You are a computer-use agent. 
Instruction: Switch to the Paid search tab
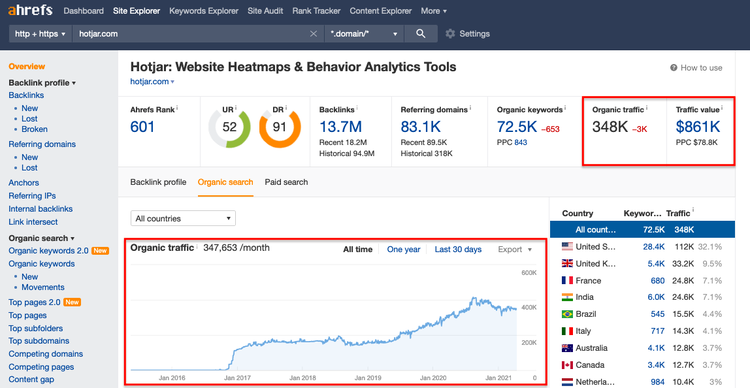pos(286,182)
